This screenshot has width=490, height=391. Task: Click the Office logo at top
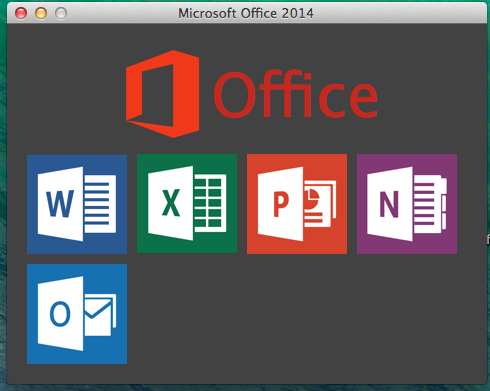point(252,94)
